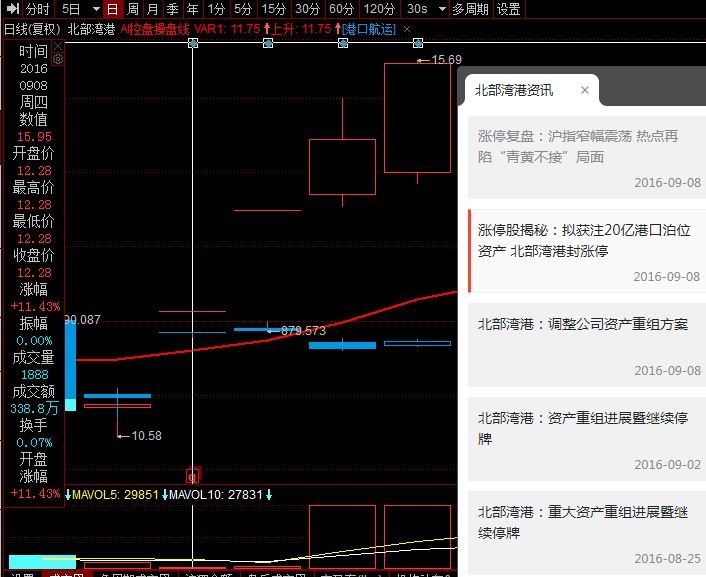Click the fourth event marker above the 15.69 candle

418,44
